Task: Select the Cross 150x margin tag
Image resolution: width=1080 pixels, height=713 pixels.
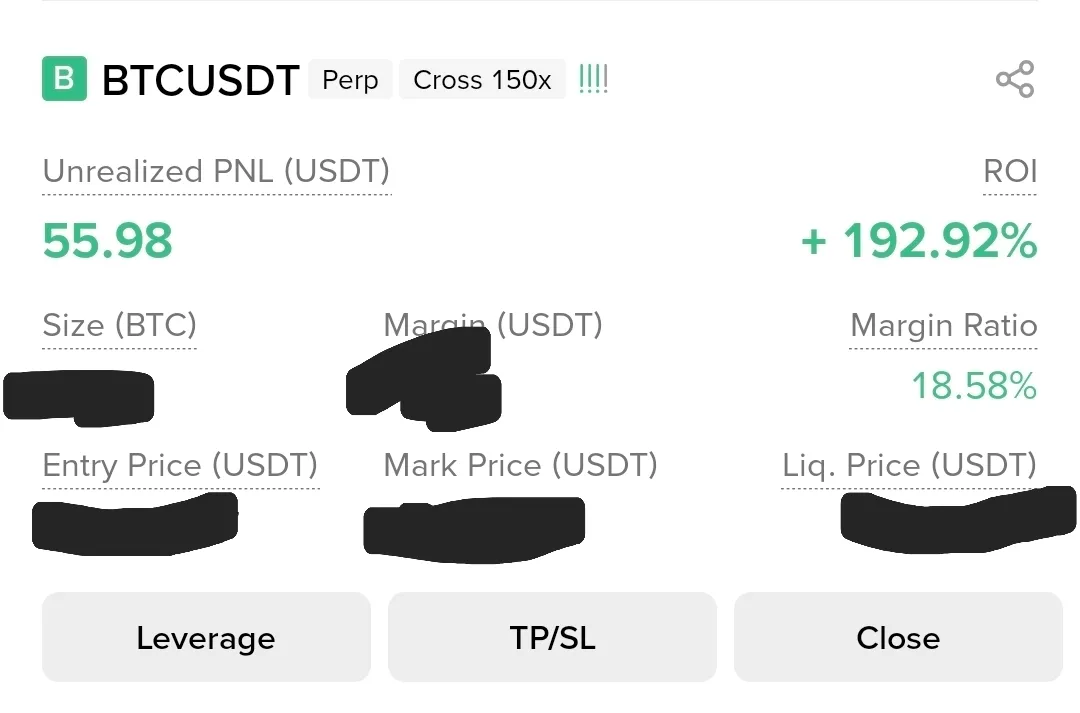Action: click(482, 80)
